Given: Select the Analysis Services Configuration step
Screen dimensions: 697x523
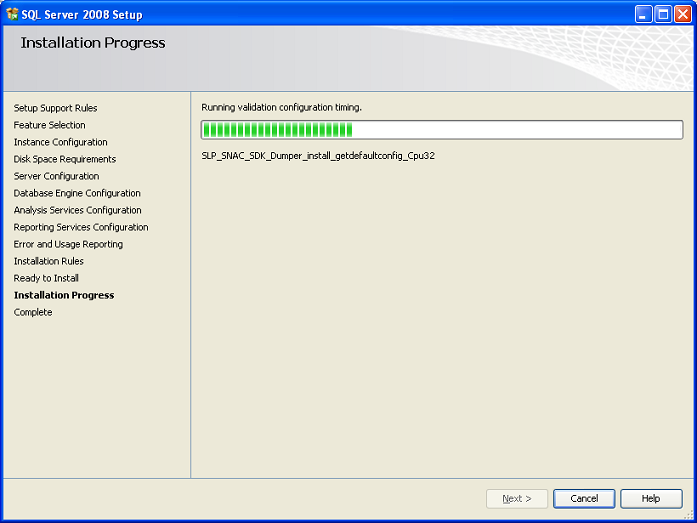Looking at the screenshot, I should tap(77, 210).
